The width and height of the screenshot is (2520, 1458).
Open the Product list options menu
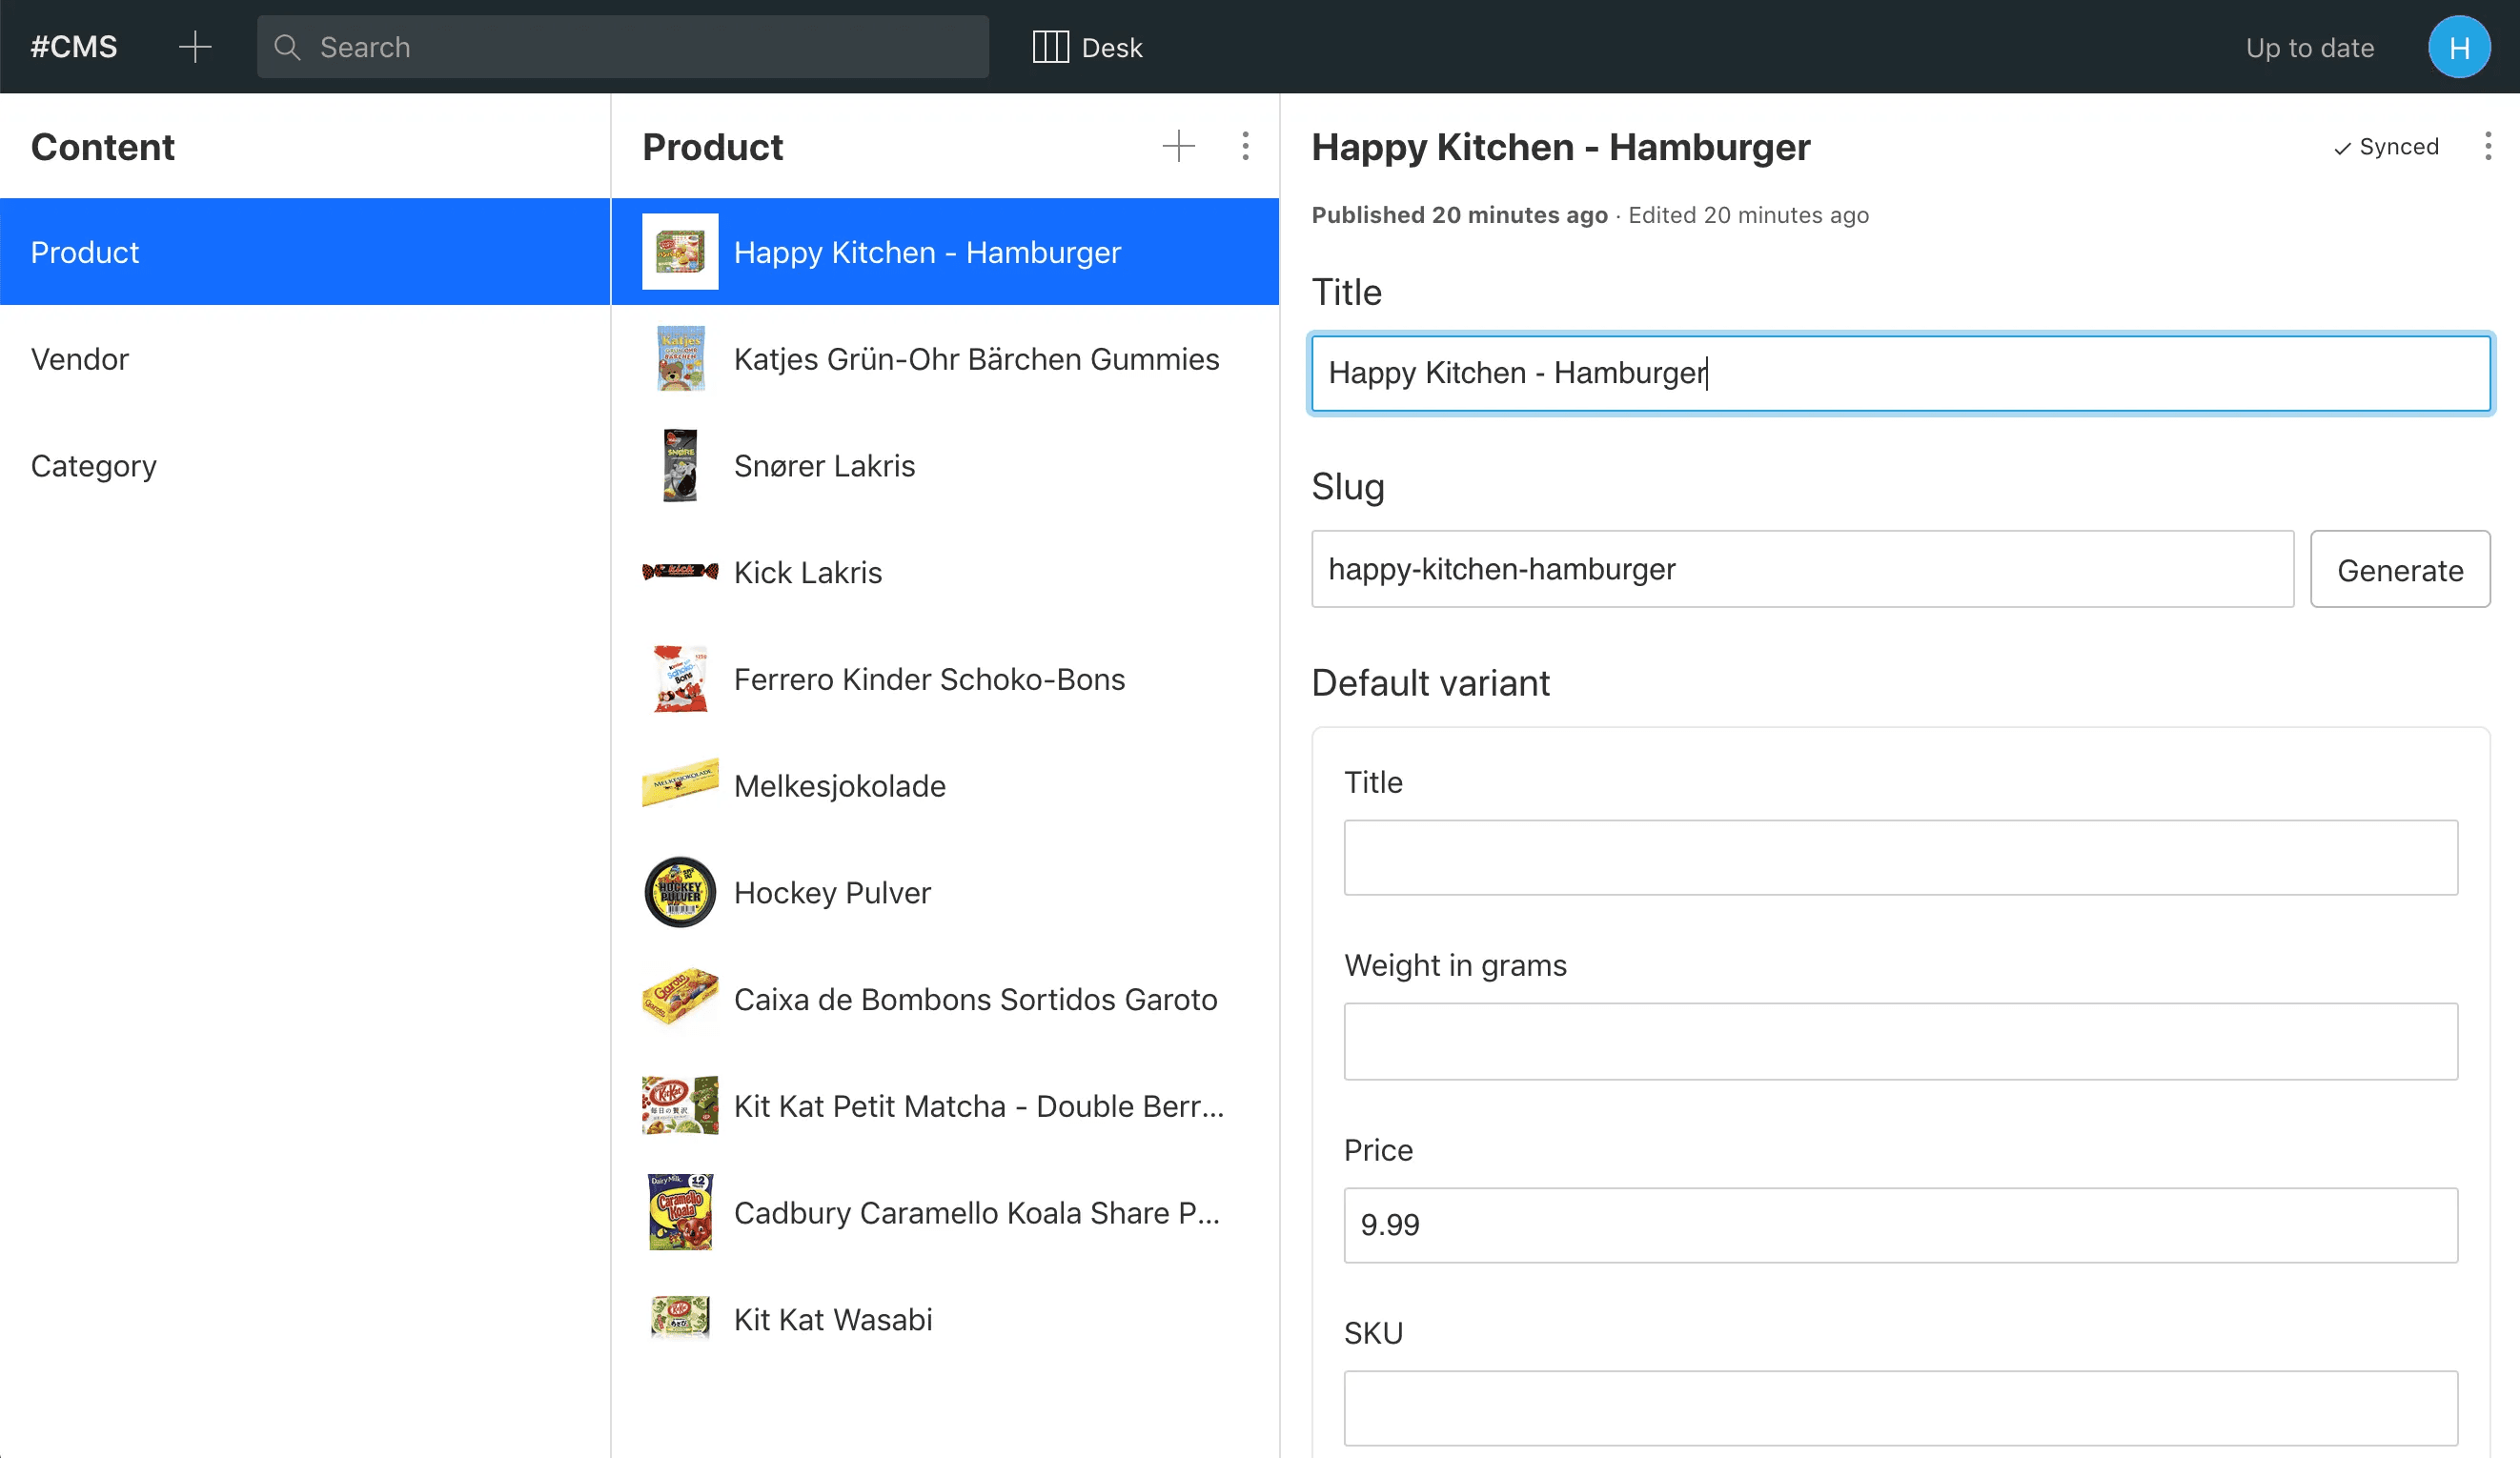1245,146
